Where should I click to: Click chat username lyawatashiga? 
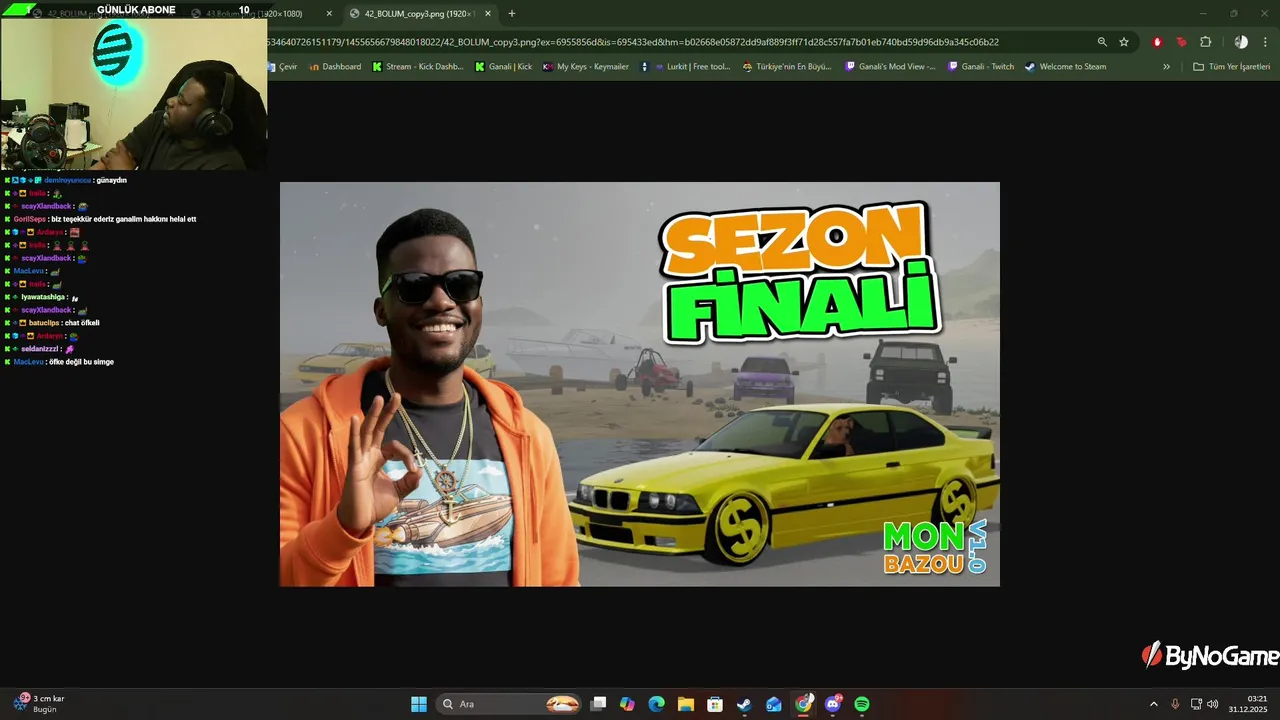point(44,297)
